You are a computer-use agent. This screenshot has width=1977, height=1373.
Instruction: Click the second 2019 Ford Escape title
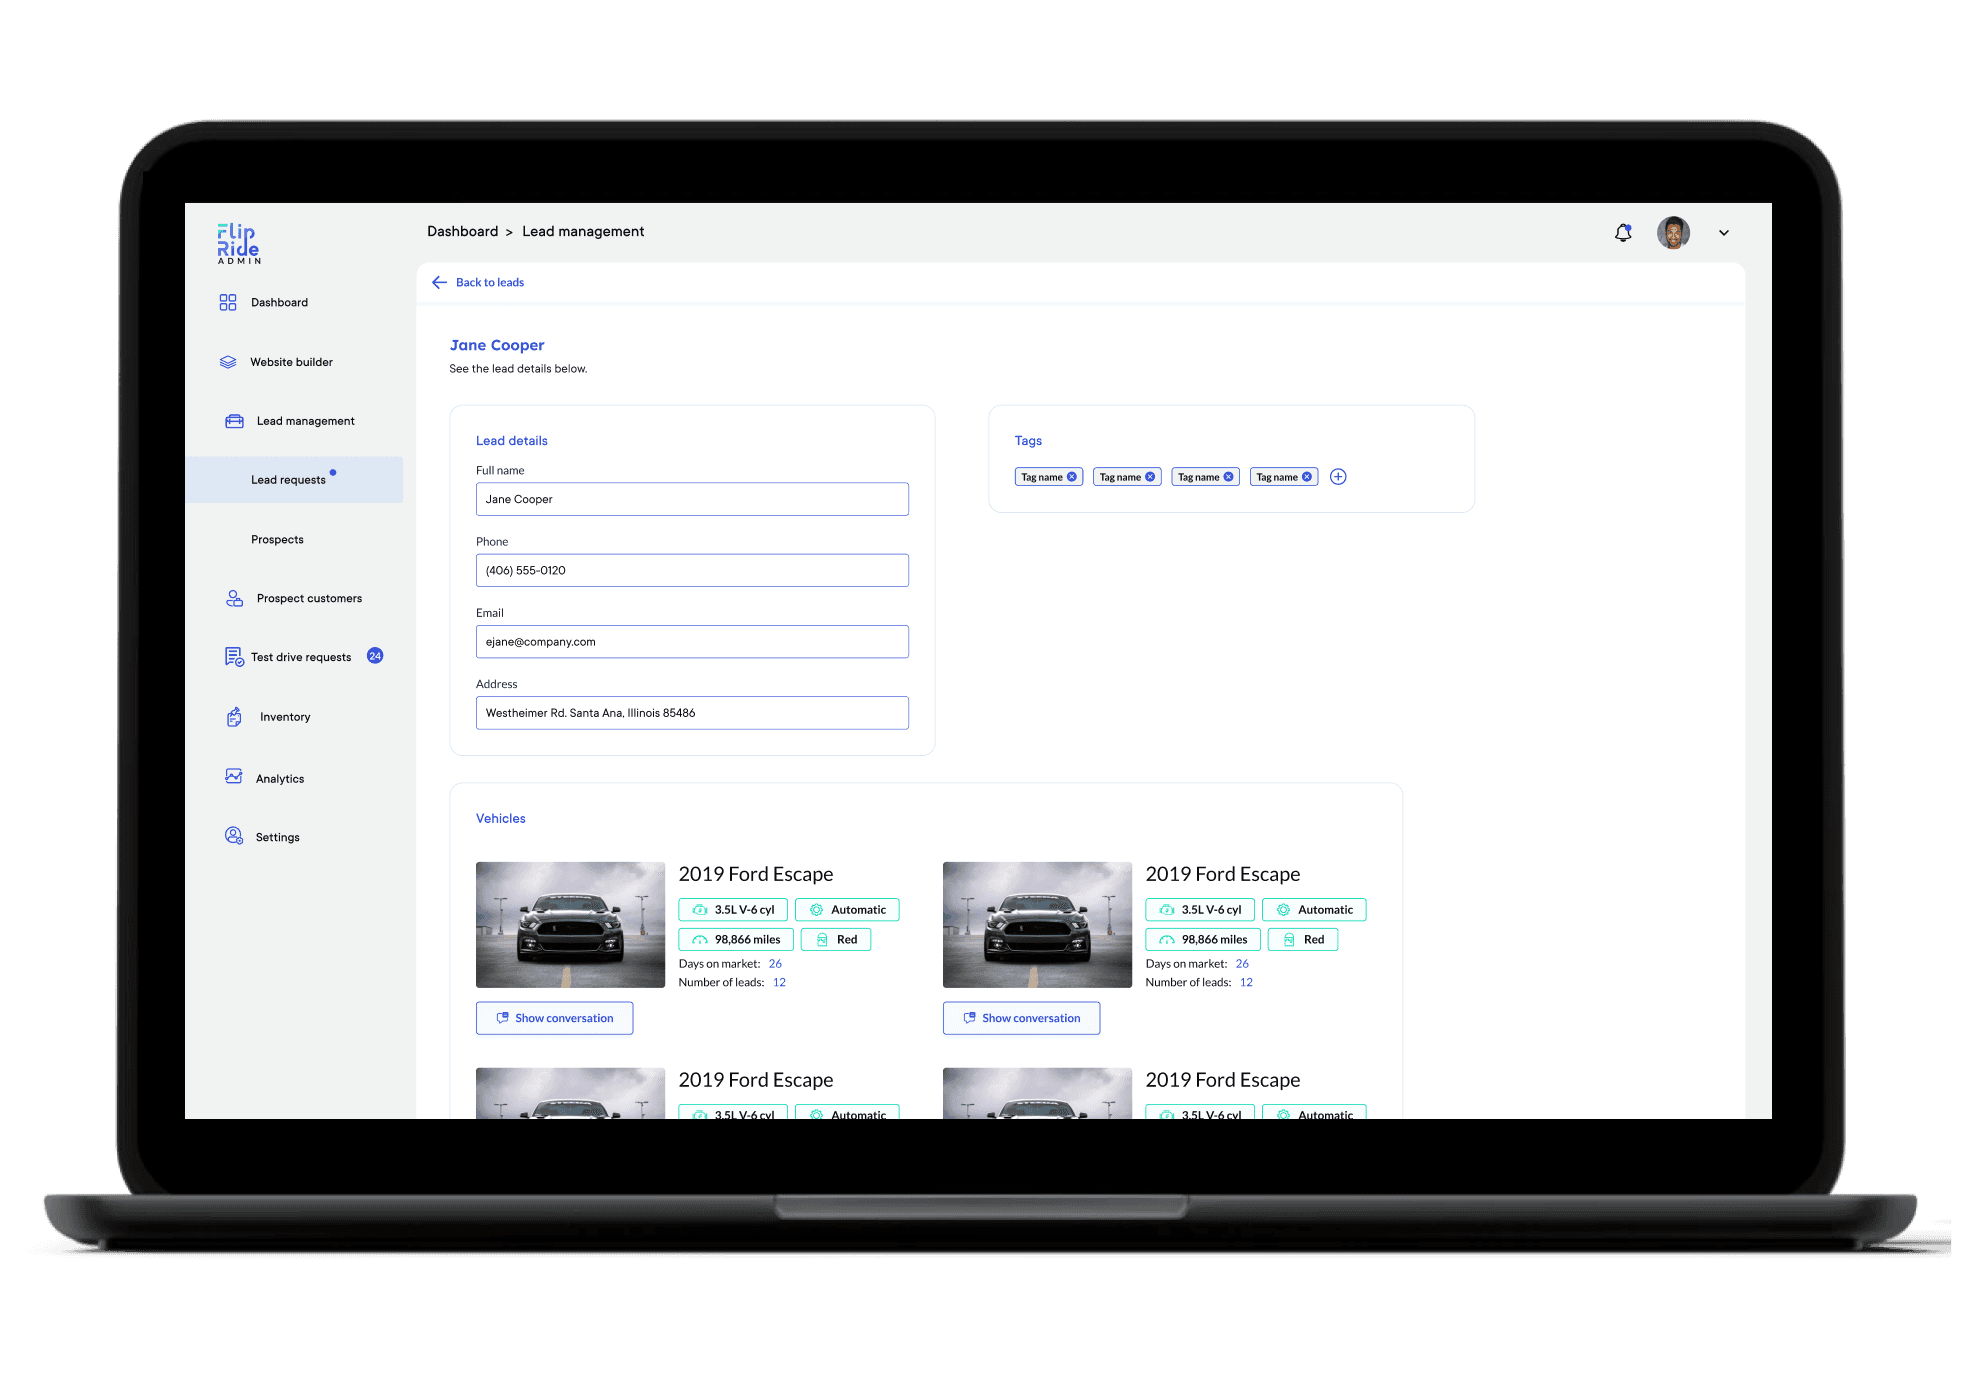(1223, 874)
